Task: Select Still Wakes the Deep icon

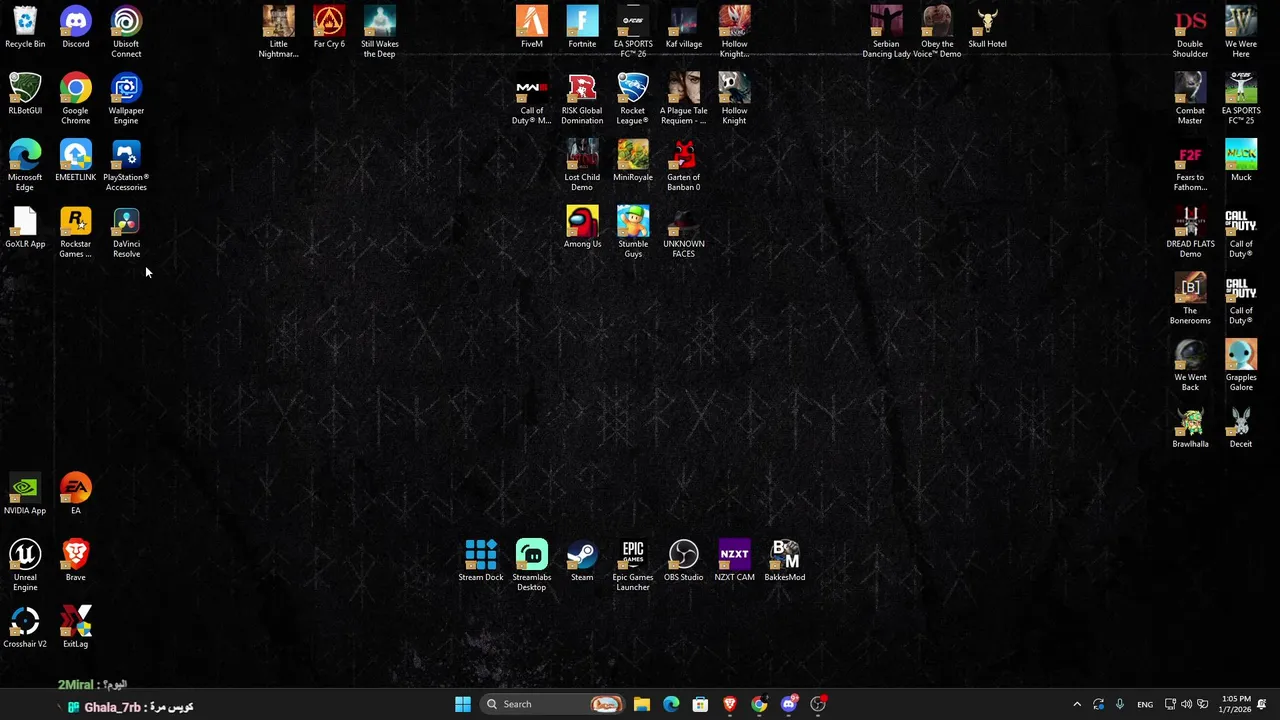Action: click(x=379, y=32)
